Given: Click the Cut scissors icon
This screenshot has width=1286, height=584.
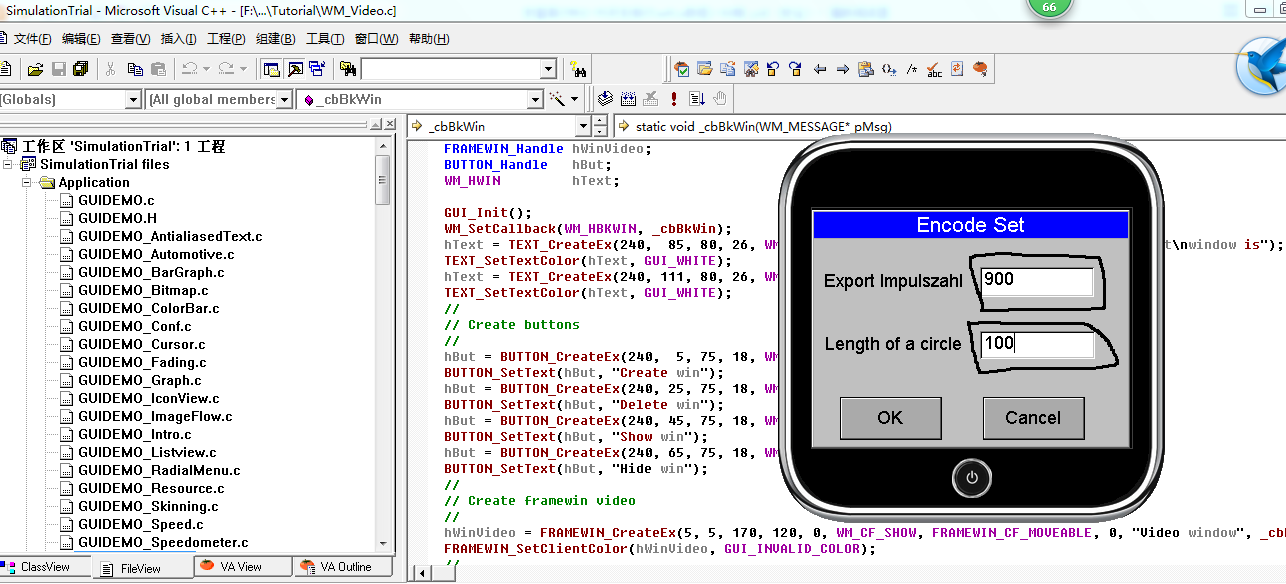Looking at the screenshot, I should point(111,69).
